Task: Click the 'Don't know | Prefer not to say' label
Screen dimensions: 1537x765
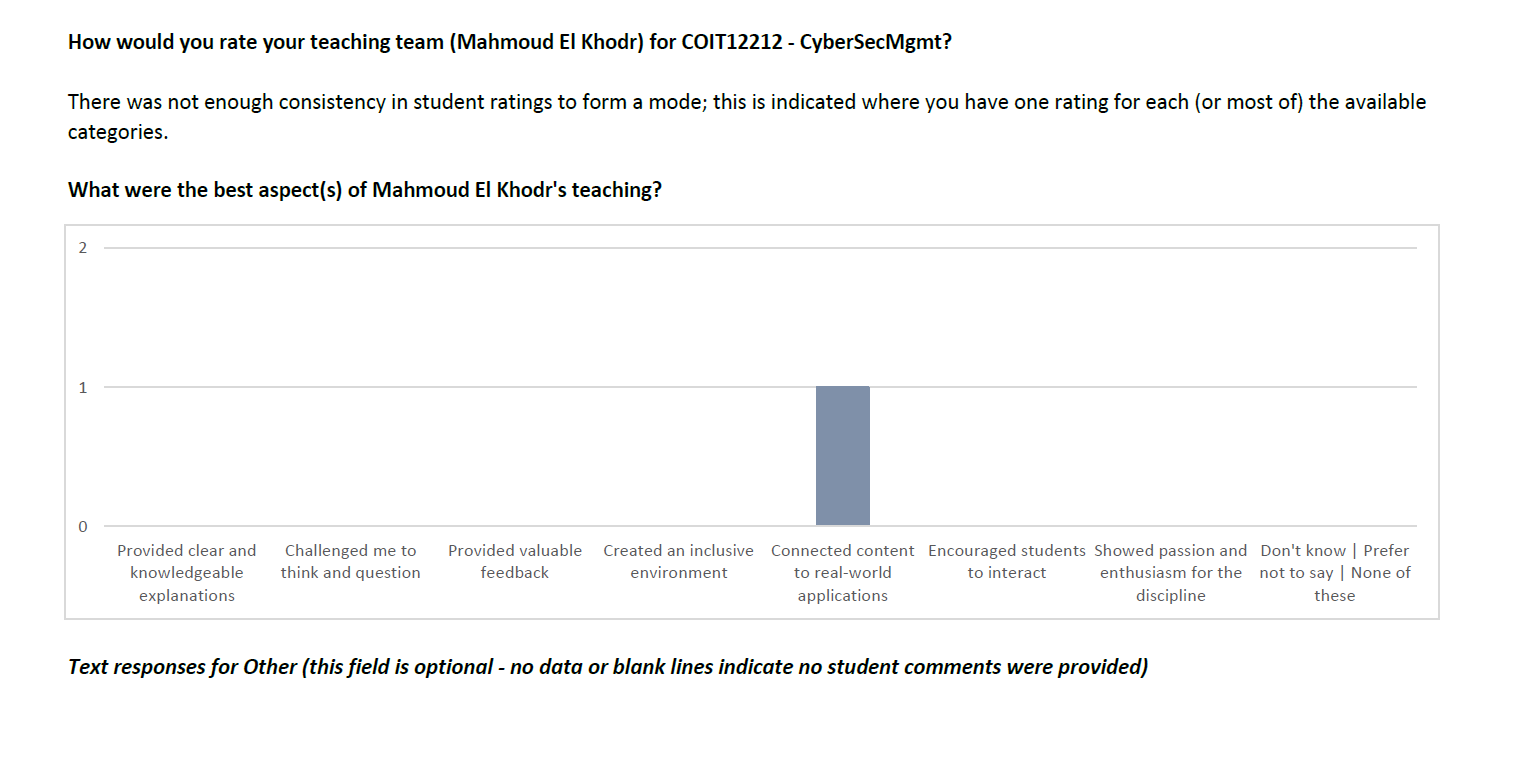Action: coord(1335,573)
